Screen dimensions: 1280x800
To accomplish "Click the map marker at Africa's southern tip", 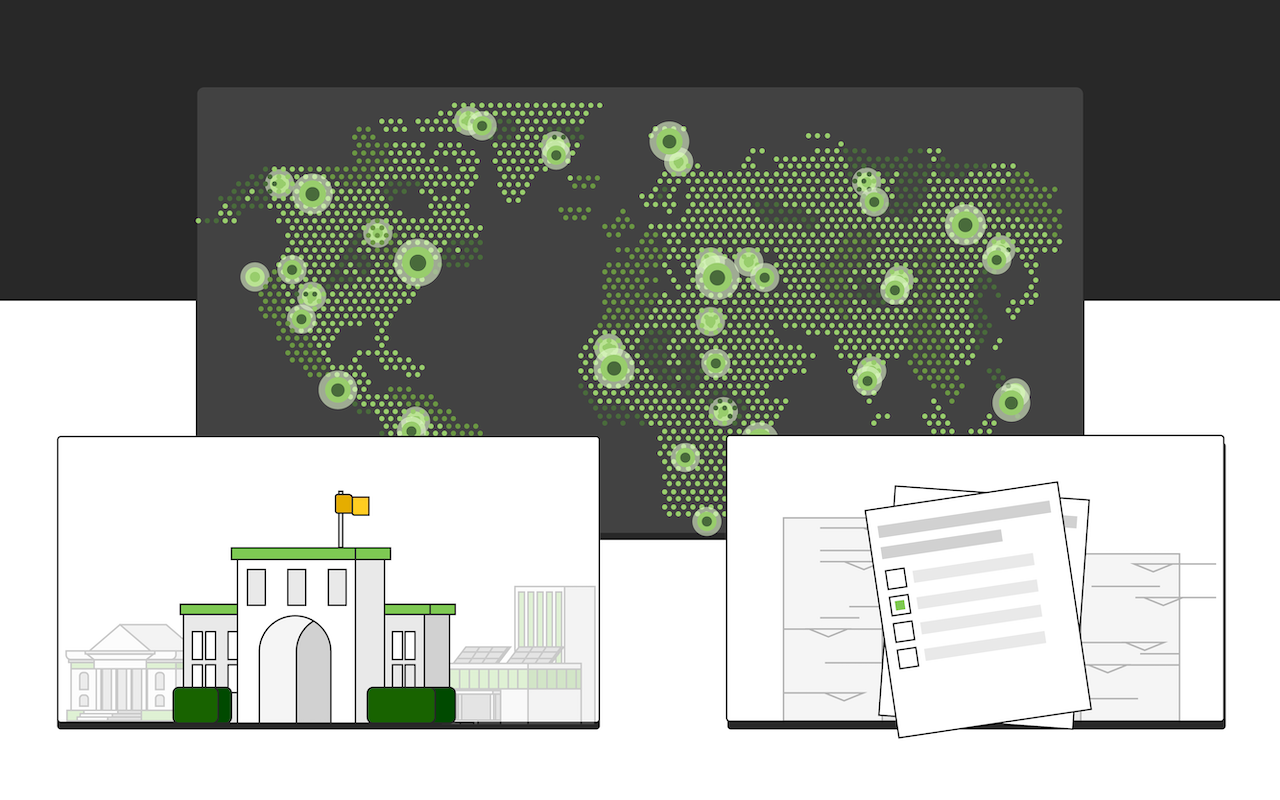I will [707, 520].
